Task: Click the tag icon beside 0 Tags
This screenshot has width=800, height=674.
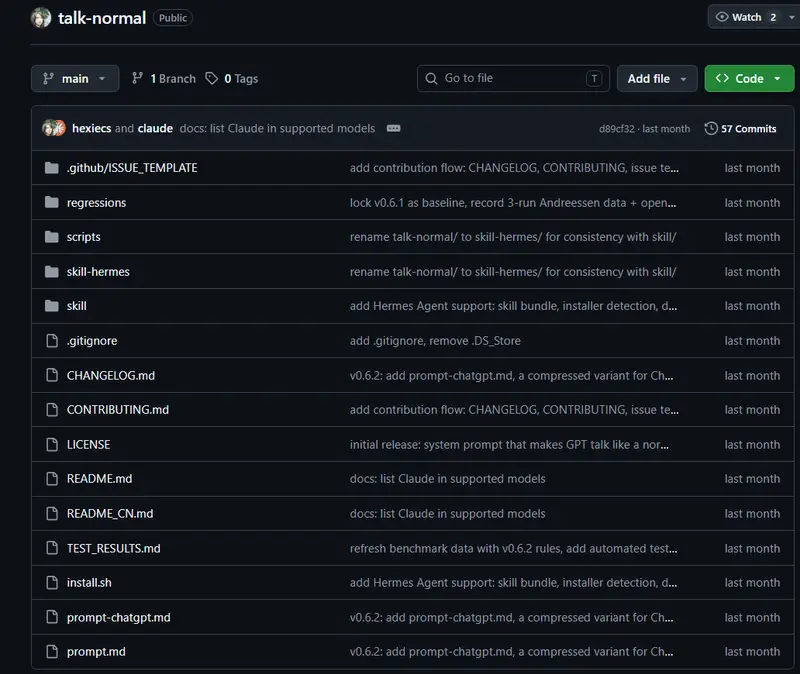Action: 211,79
